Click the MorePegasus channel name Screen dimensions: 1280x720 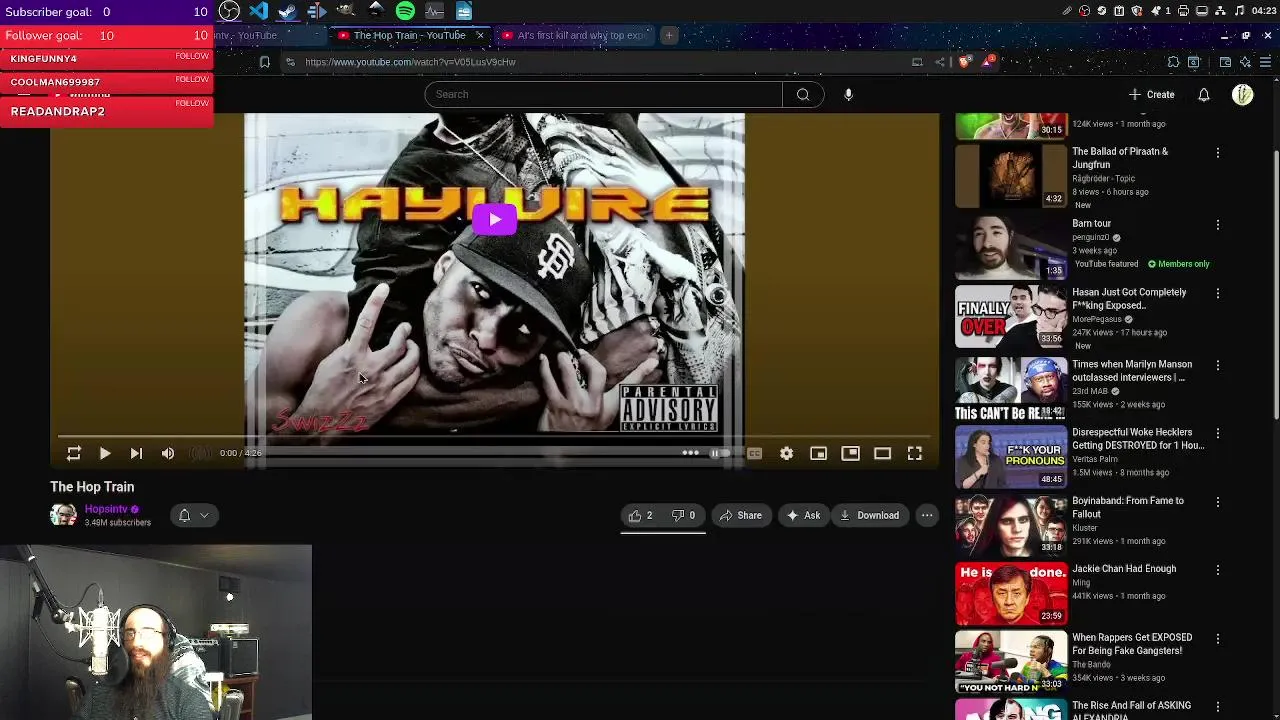pos(1096,319)
